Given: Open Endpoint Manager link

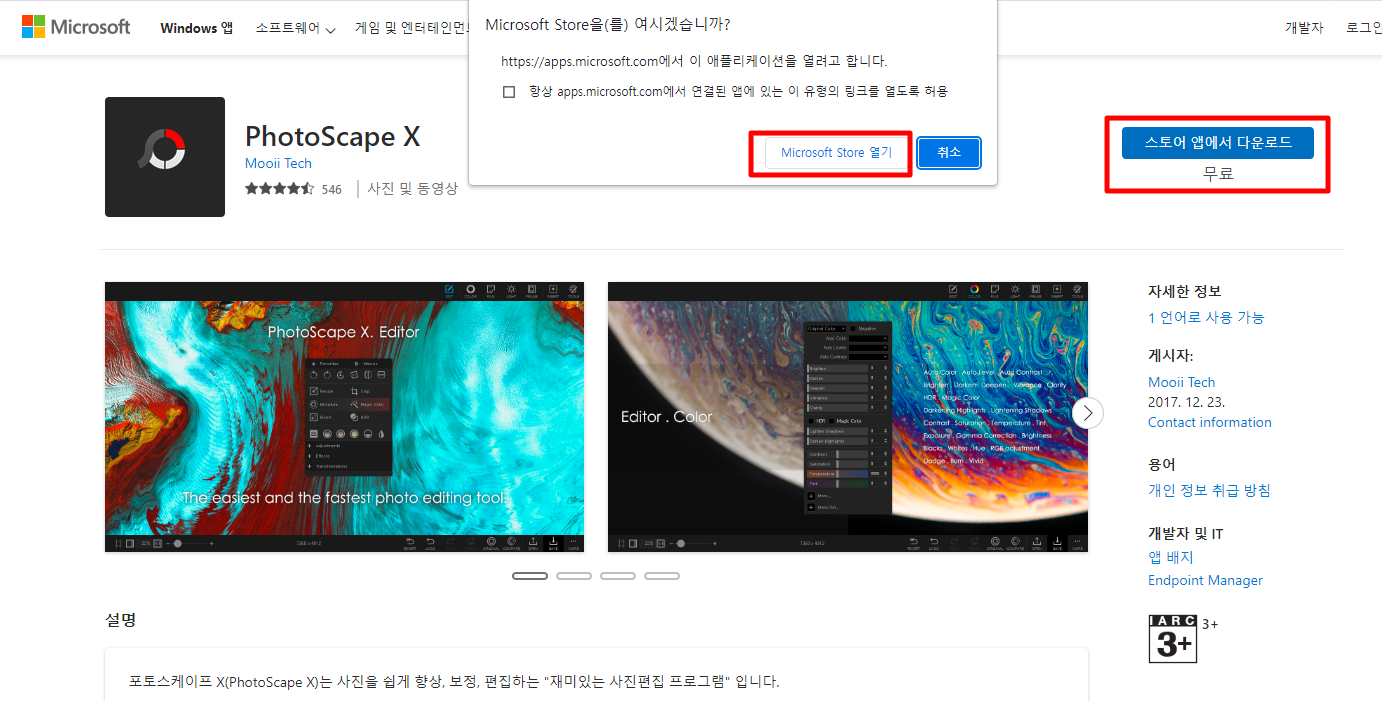Looking at the screenshot, I should click(1205, 580).
